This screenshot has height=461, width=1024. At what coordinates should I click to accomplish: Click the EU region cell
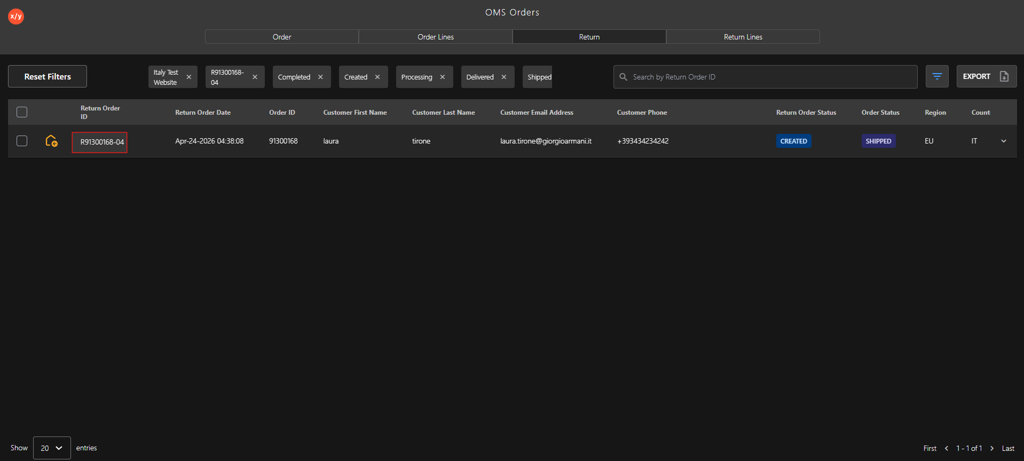[929, 141]
